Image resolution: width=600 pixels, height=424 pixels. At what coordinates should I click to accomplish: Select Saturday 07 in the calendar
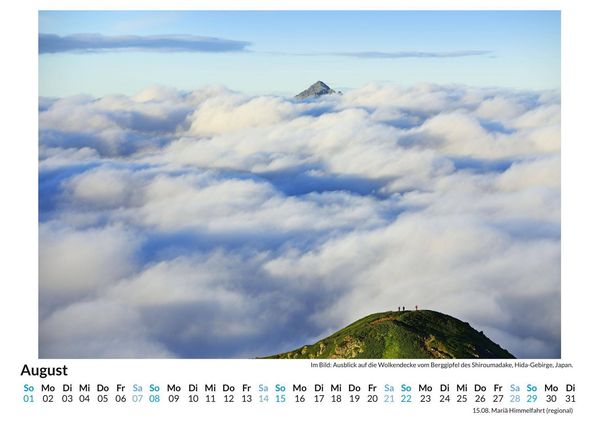(x=137, y=393)
